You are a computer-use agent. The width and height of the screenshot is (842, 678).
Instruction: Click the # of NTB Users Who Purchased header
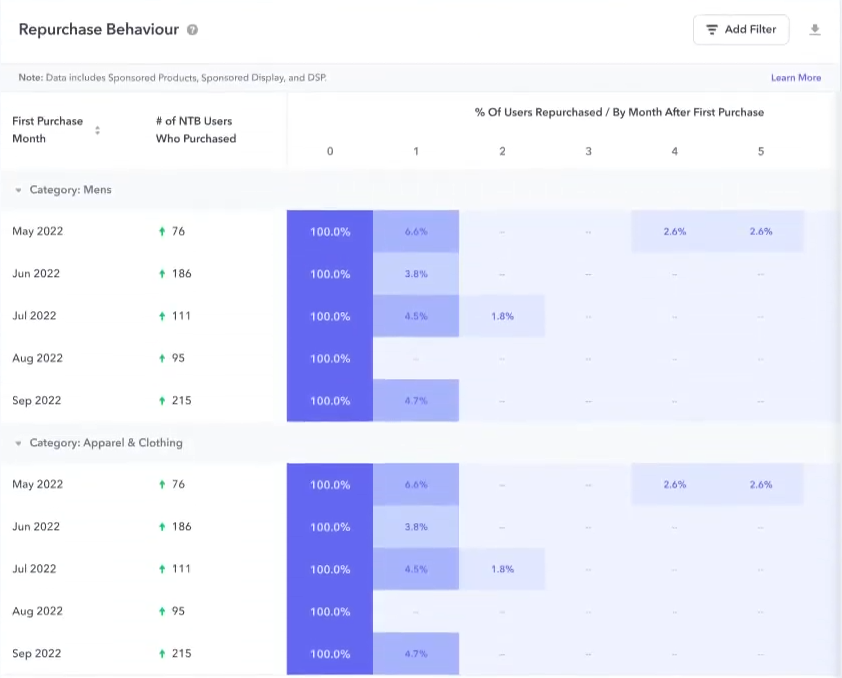click(x=196, y=130)
